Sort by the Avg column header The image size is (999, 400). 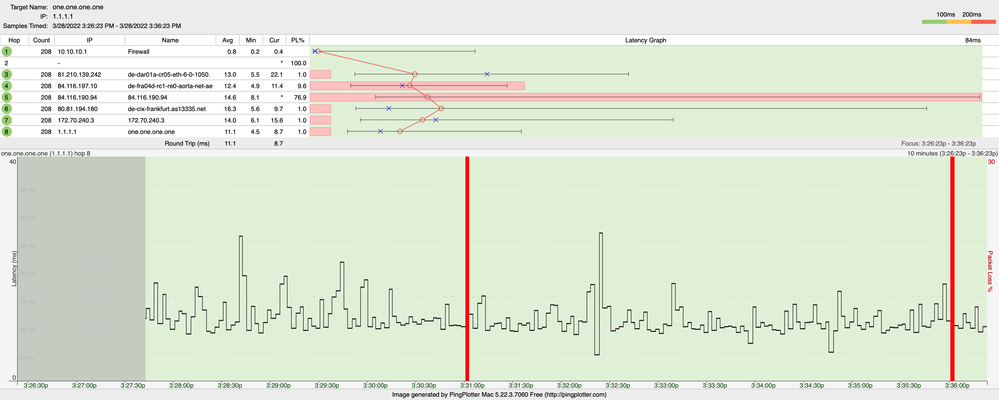(227, 40)
